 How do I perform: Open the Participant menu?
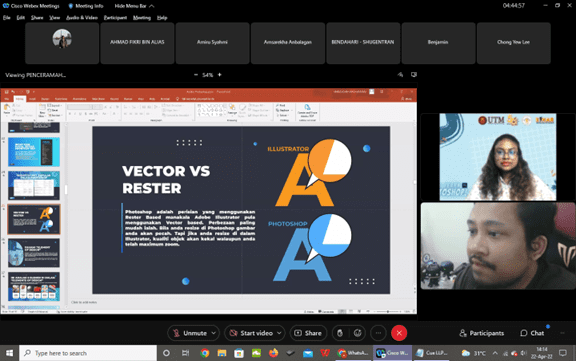point(115,18)
